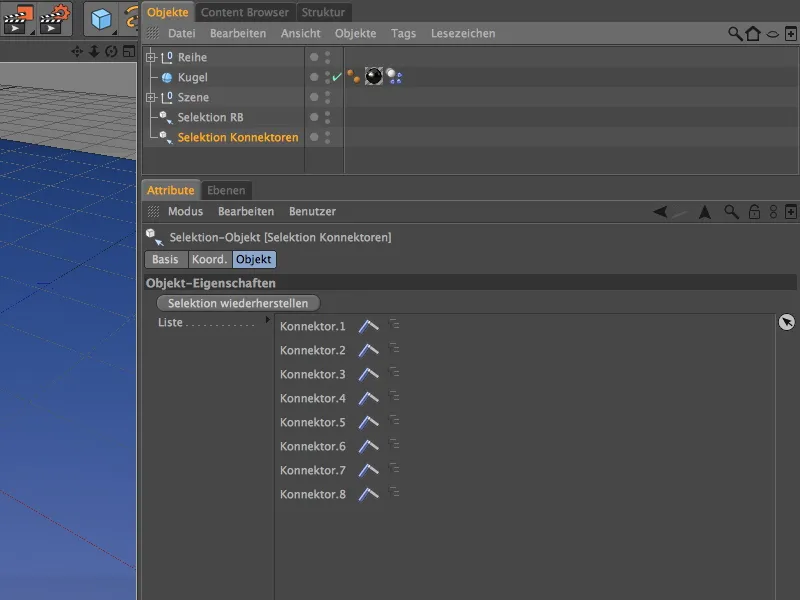
Task: Click the viewport rotate icon
Action: [x=111, y=52]
